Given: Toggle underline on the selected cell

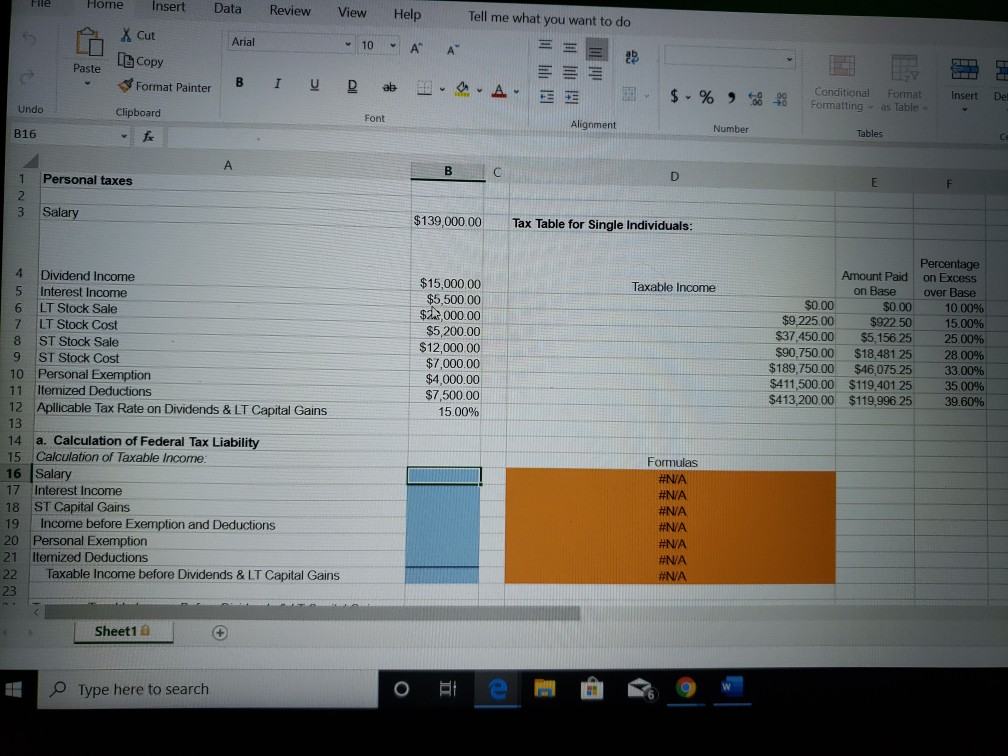Looking at the screenshot, I should point(314,86).
